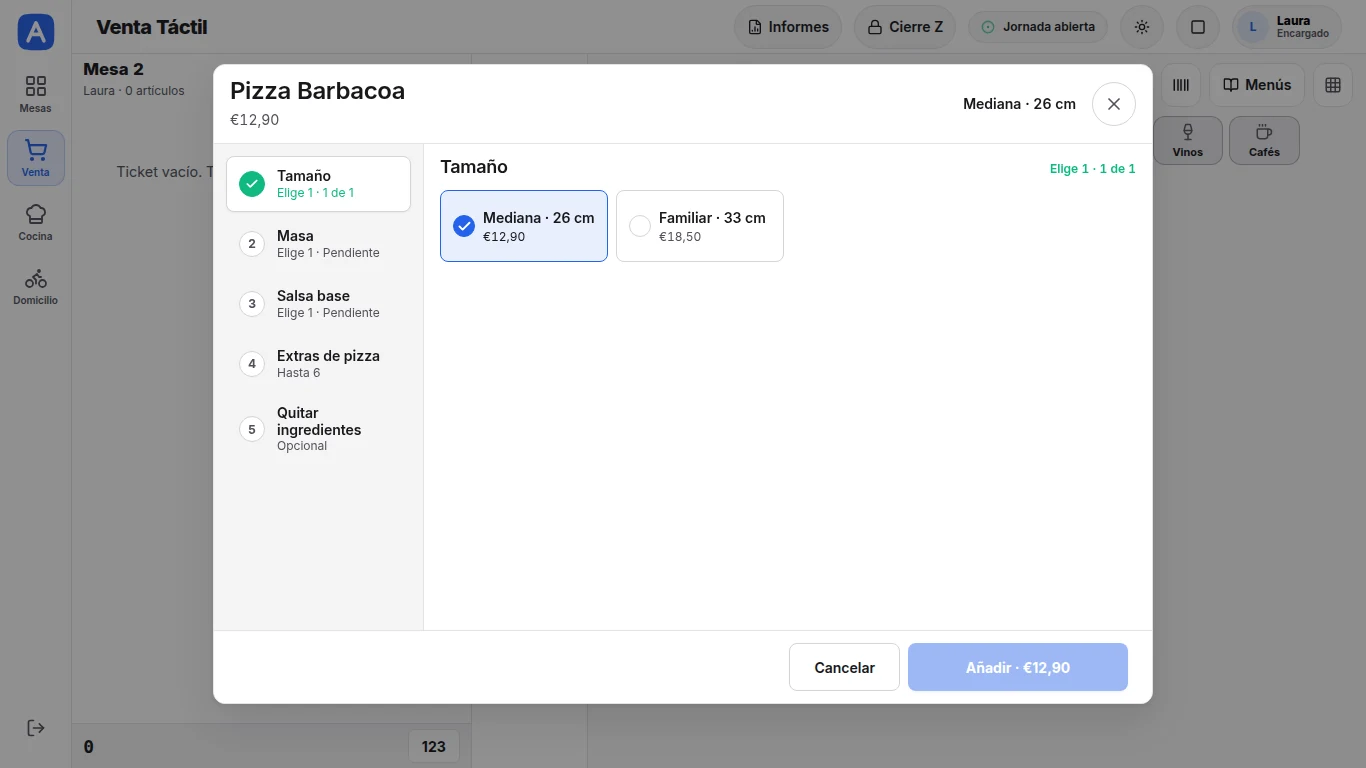Open the Informes reports

(788, 27)
